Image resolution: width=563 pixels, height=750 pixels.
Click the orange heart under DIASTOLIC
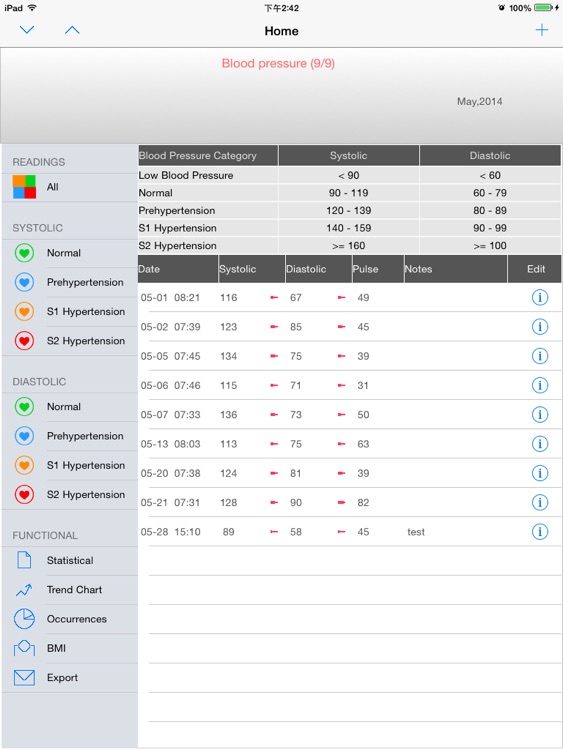click(x=24, y=465)
